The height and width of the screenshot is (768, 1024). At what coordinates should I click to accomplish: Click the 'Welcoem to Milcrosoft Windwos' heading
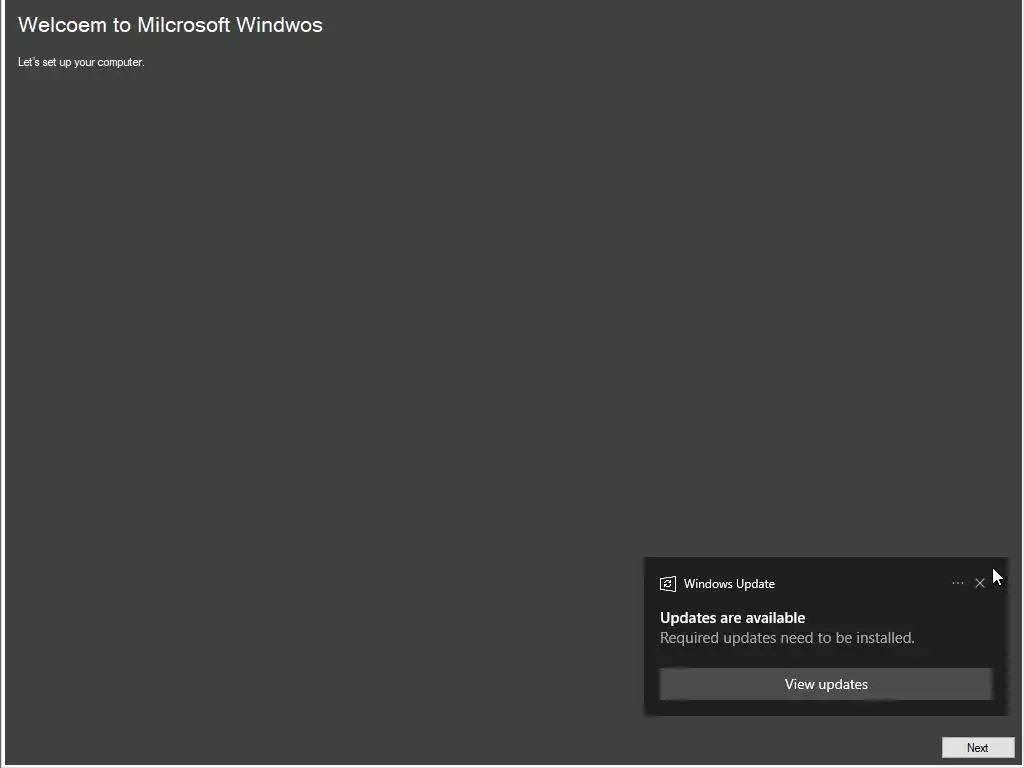[170, 25]
